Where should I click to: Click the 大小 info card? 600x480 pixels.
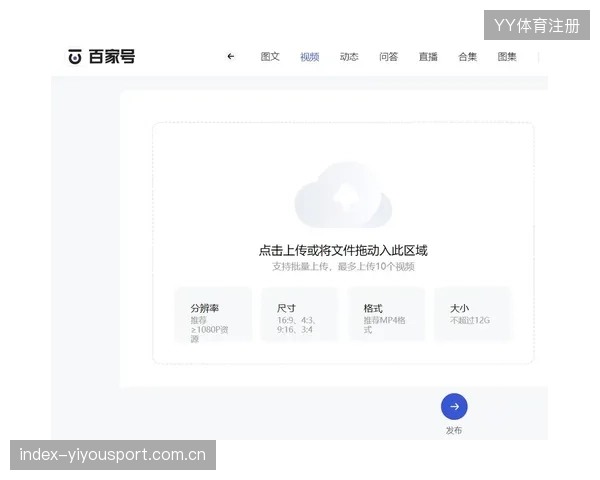tap(473, 314)
